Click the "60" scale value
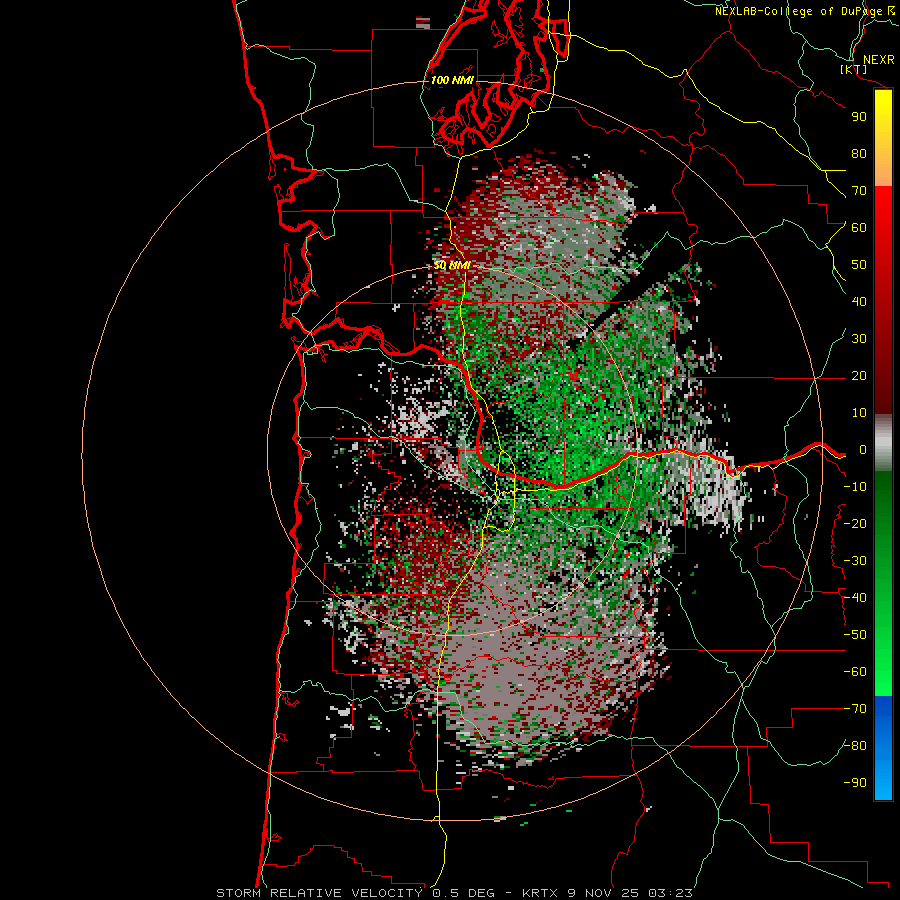The height and width of the screenshot is (900, 900). point(859,227)
